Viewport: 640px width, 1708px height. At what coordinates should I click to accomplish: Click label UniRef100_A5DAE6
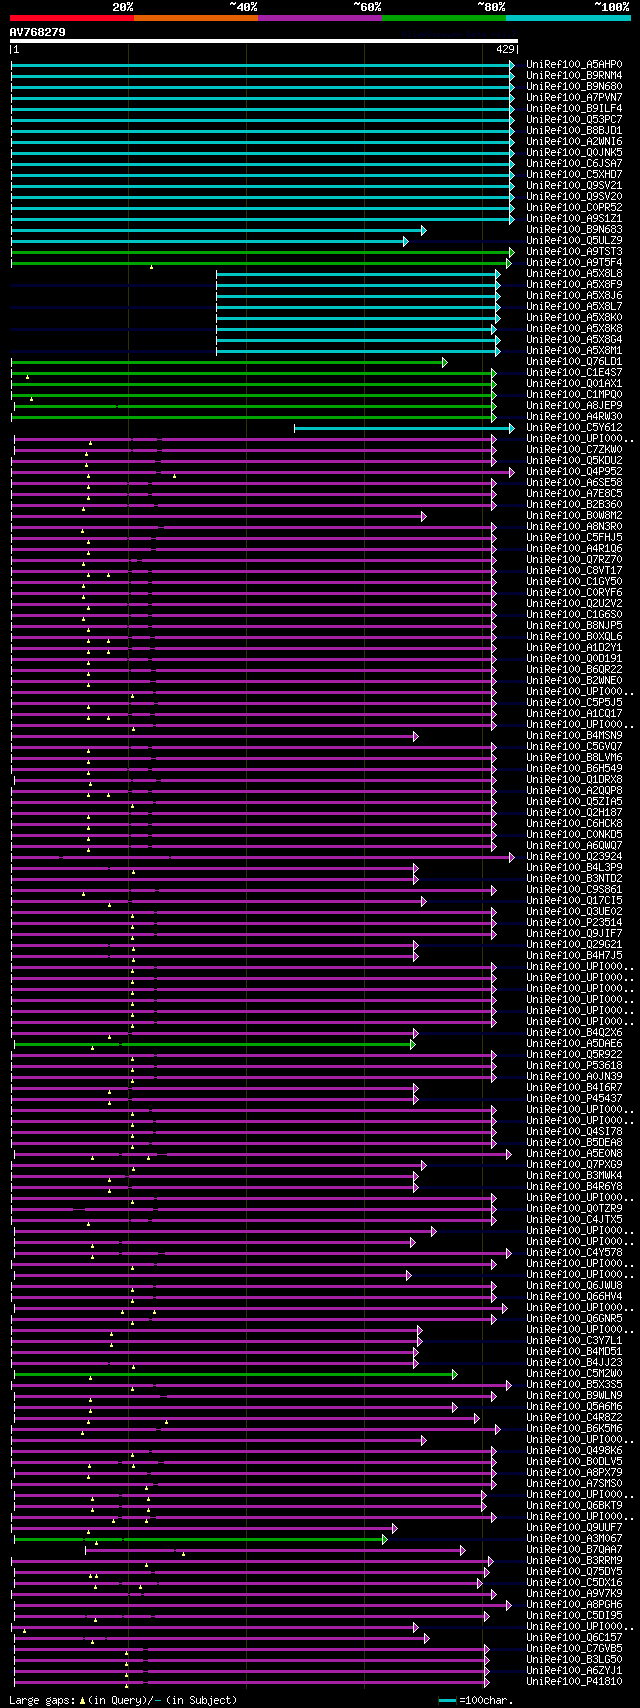(x=574, y=1044)
